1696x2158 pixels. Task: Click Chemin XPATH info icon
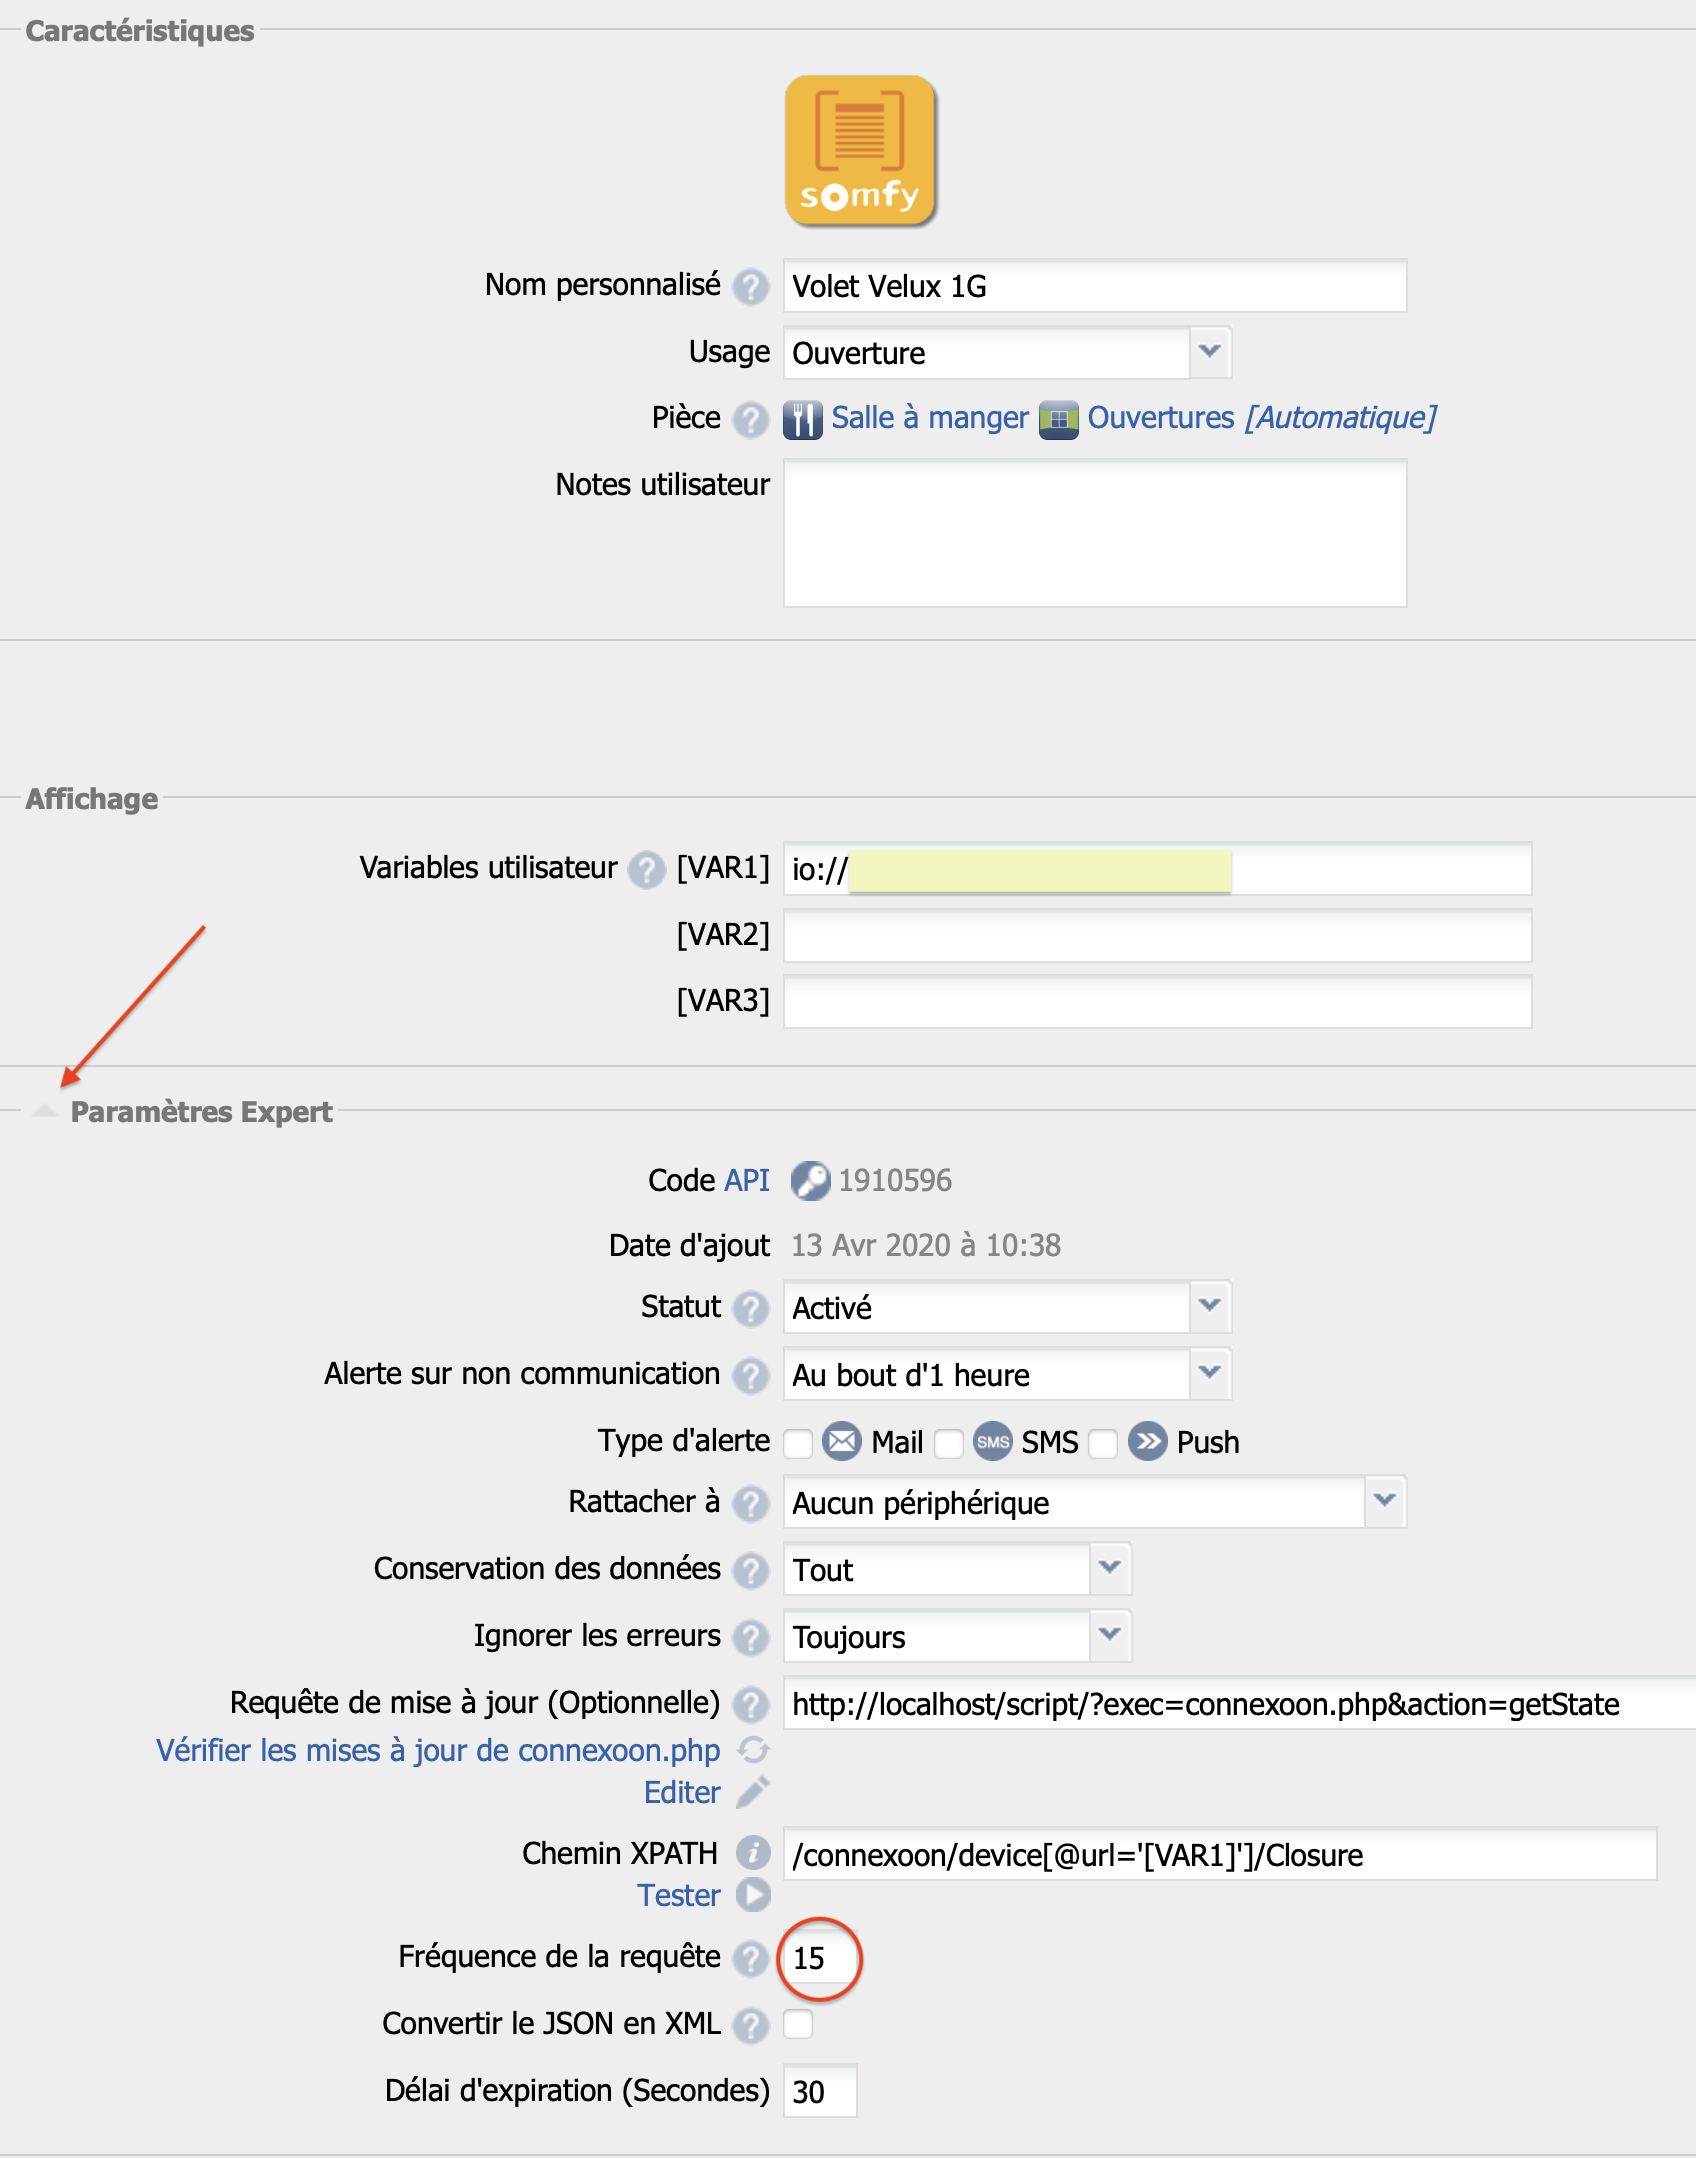tap(753, 1853)
